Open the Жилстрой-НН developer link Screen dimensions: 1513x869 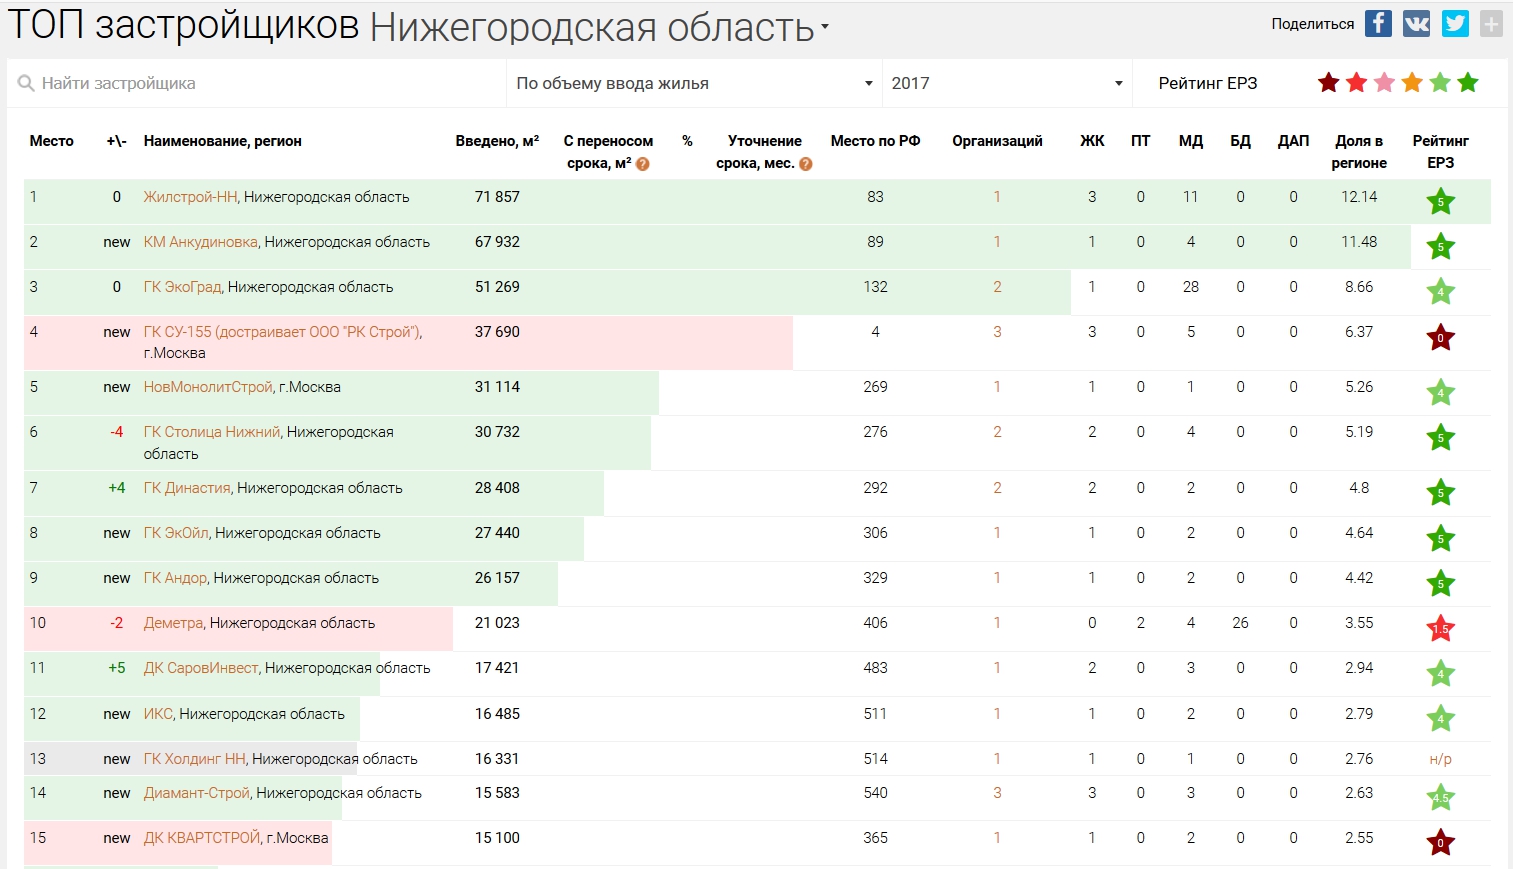click(190, 197)
